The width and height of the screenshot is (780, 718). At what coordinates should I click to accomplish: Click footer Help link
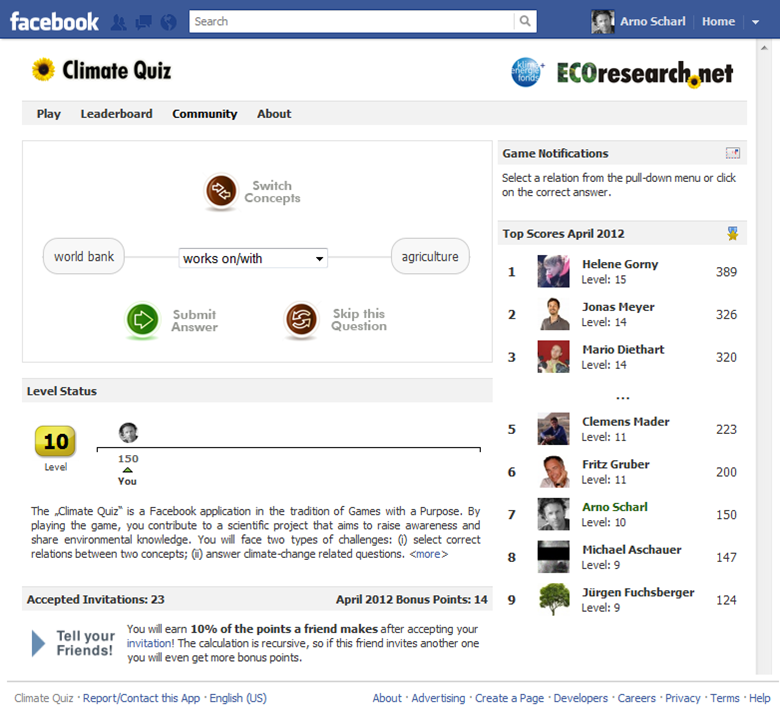[x=760, y=698]
